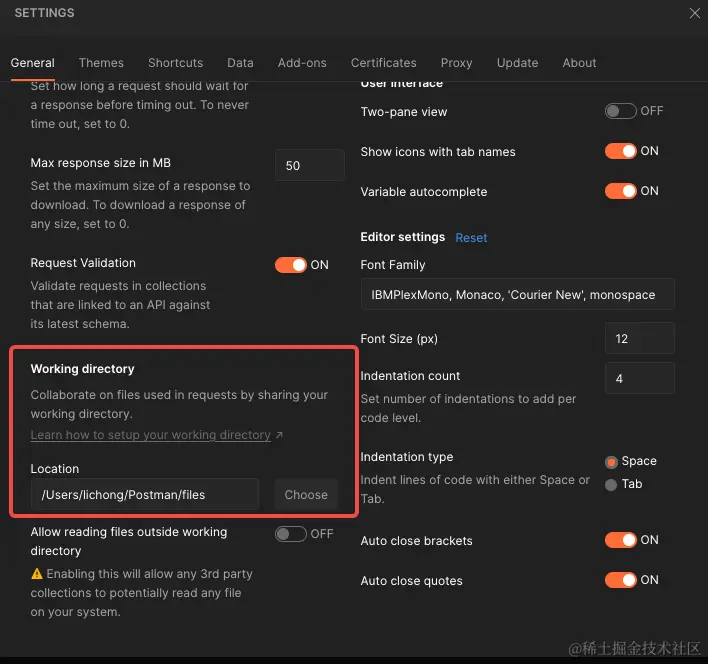The width and height of the screenshot is (708, 664).
Task: Select the Tab indentation radio button
Action: 611,485
